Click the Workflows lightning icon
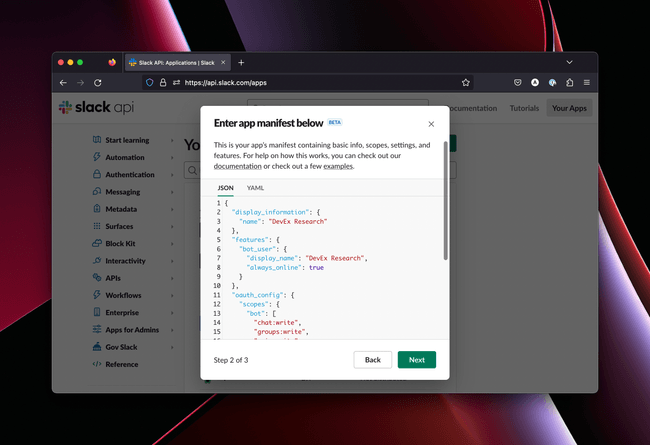This screenshot has height=445, width=650. coord(97,295)
